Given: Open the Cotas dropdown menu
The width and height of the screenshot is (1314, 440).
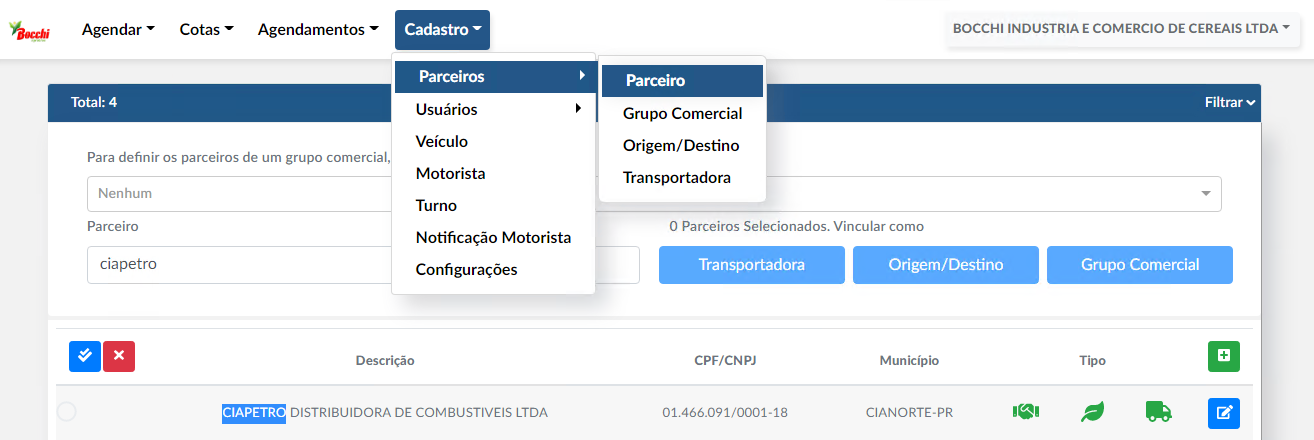Looking at the screenshot, I should [x=206, y=30].
